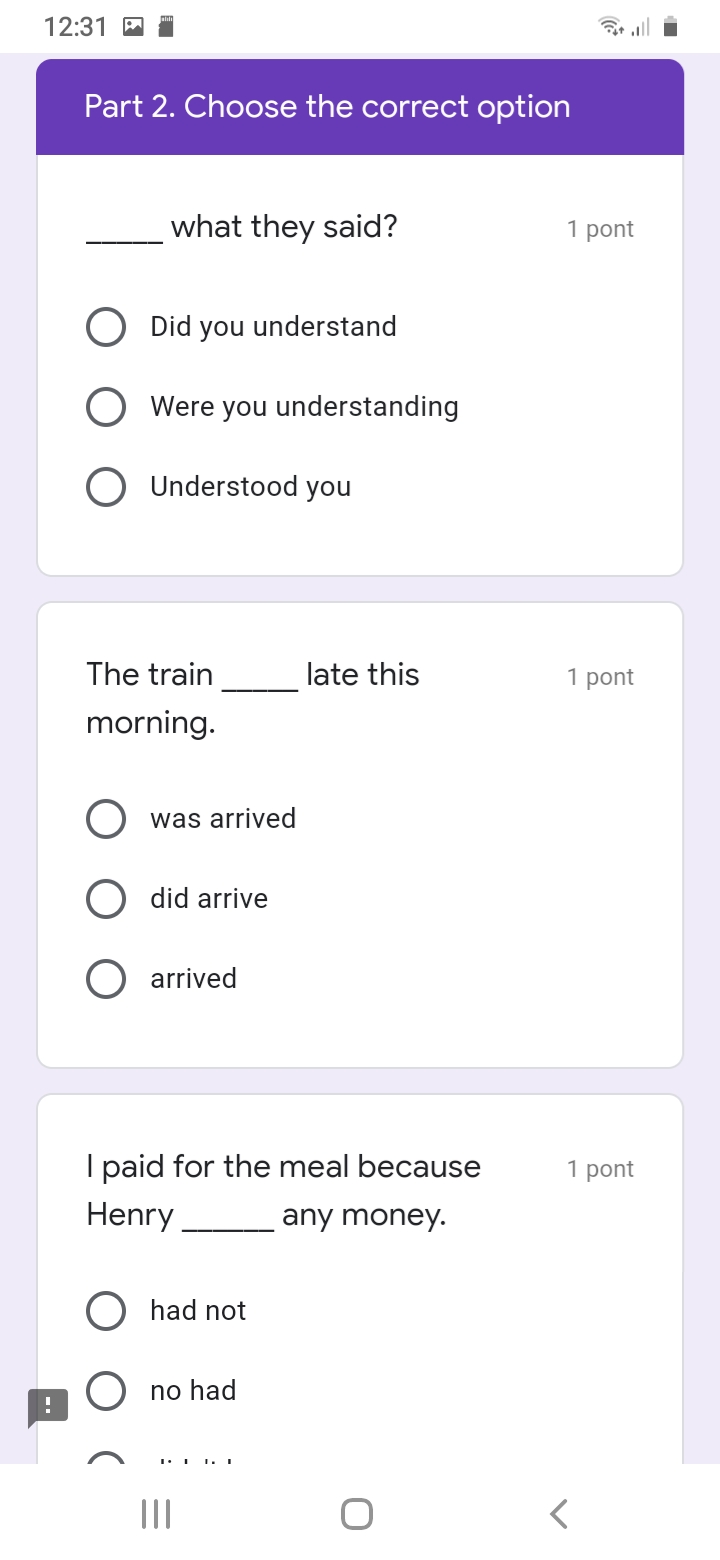Tap the Wi-Fi status icon
The height and width of the screenshot is (1560, 720).
tap(609, 27)
